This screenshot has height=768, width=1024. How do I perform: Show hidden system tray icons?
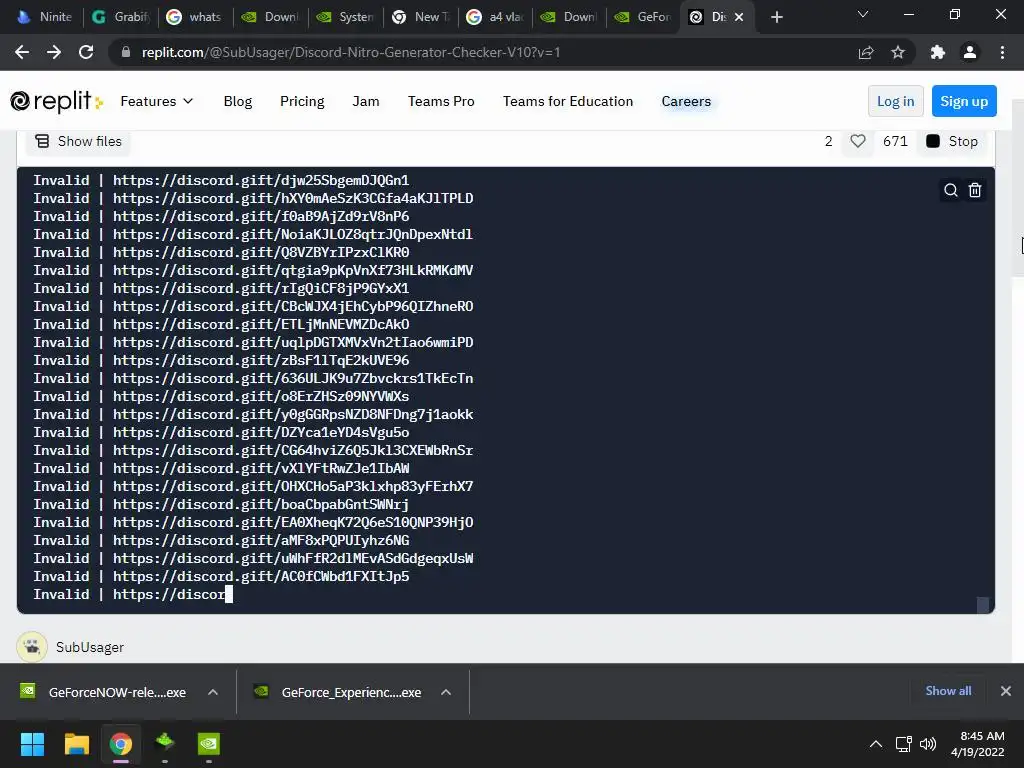coord(876,744)
